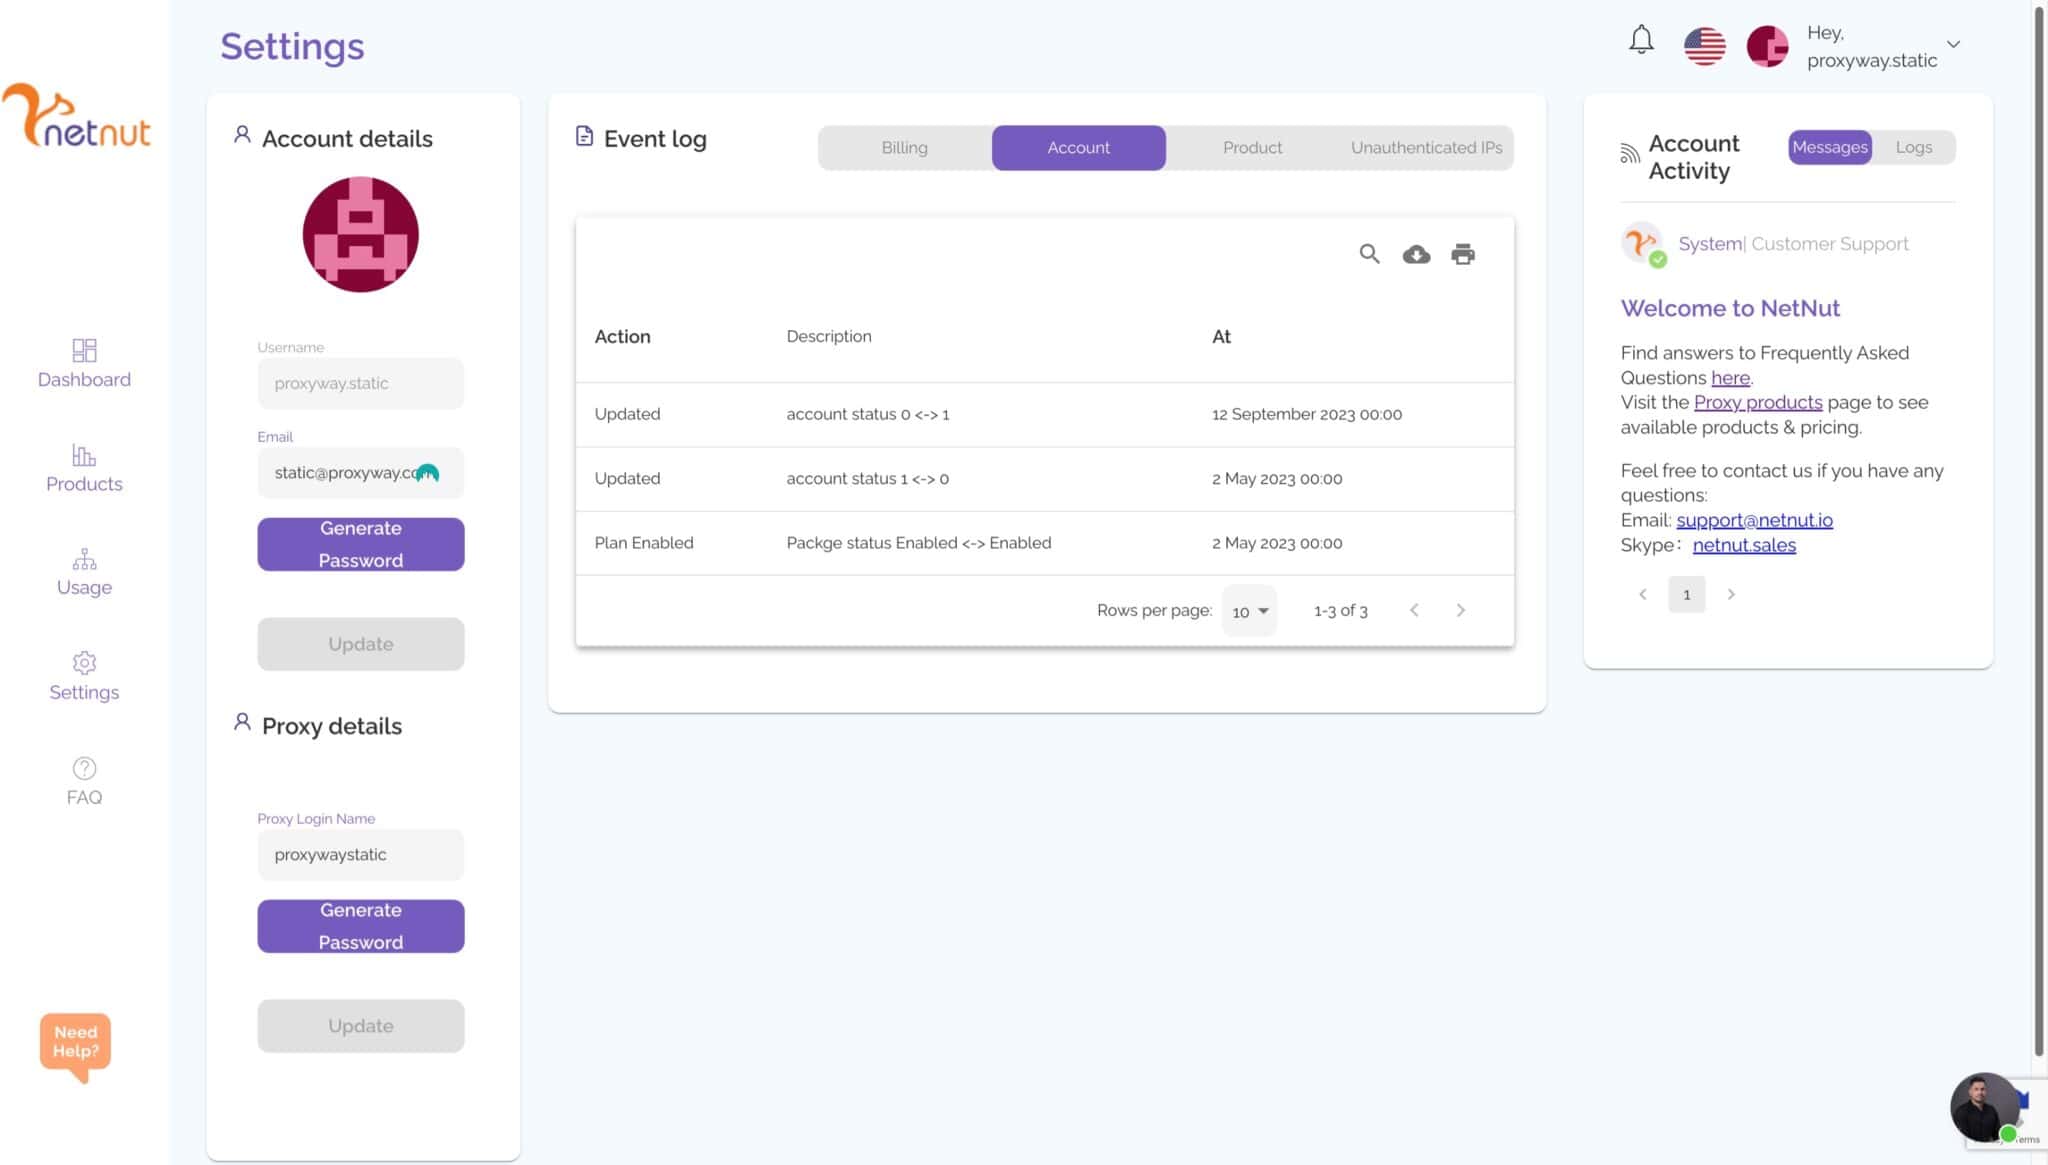The image size is (2048, 1165).
Task: Open the support@netnut.io email link
Action: click(1754, 520)
